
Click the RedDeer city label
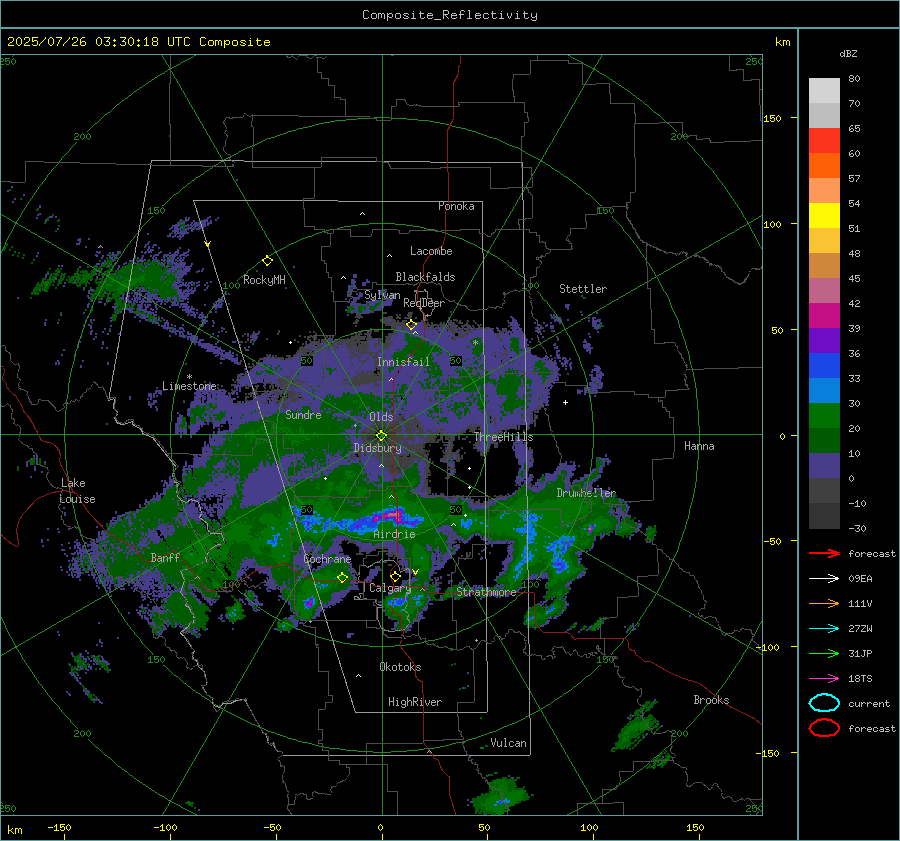point(424,303)
